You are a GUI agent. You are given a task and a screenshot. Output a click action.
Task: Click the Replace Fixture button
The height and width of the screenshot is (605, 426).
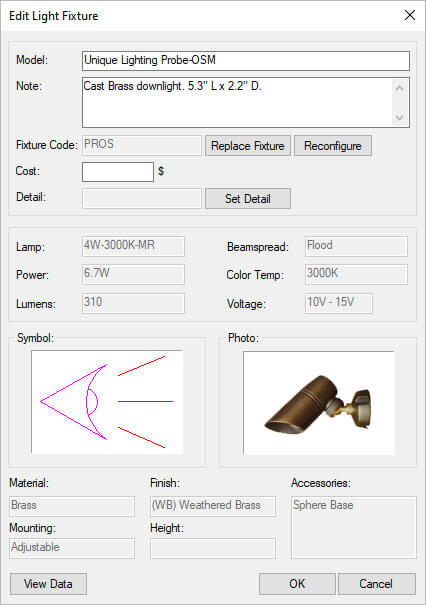(248, 145)
